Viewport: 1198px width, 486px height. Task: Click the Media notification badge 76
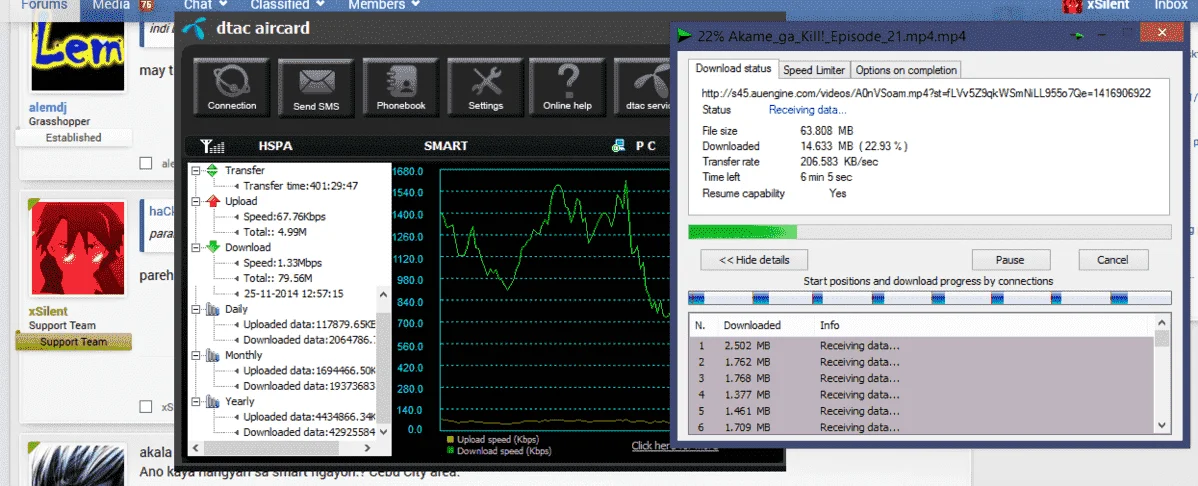point(146,5)
